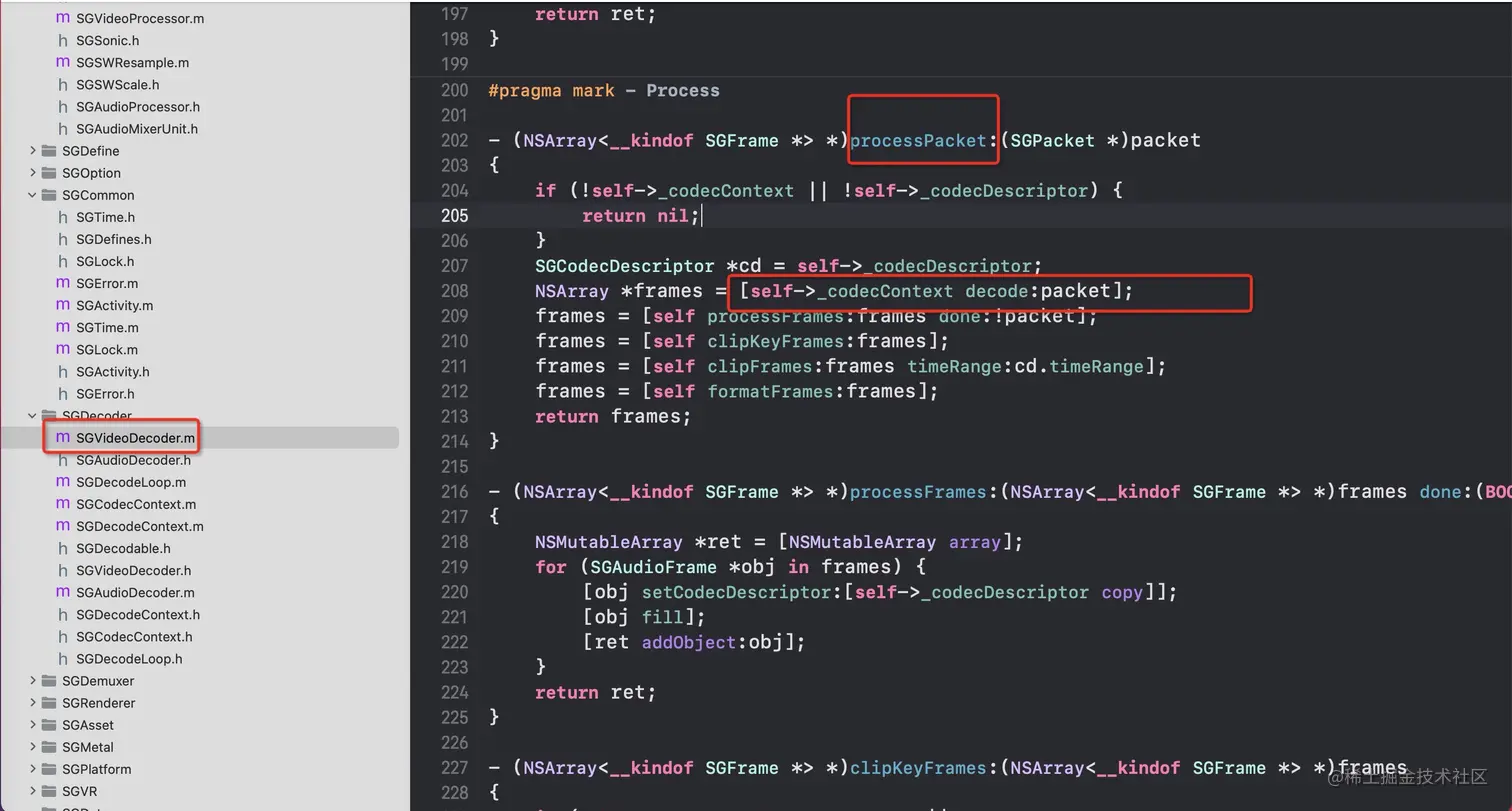Click the header icon beside SGAudioMixerUnit.h
Screen dimensions: 1512x811
[63, 128]
